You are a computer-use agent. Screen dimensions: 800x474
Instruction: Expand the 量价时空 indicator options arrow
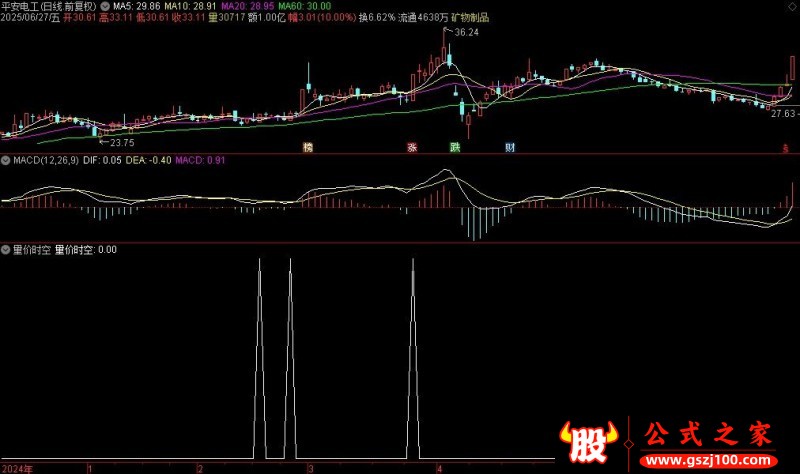coord(6,250)
